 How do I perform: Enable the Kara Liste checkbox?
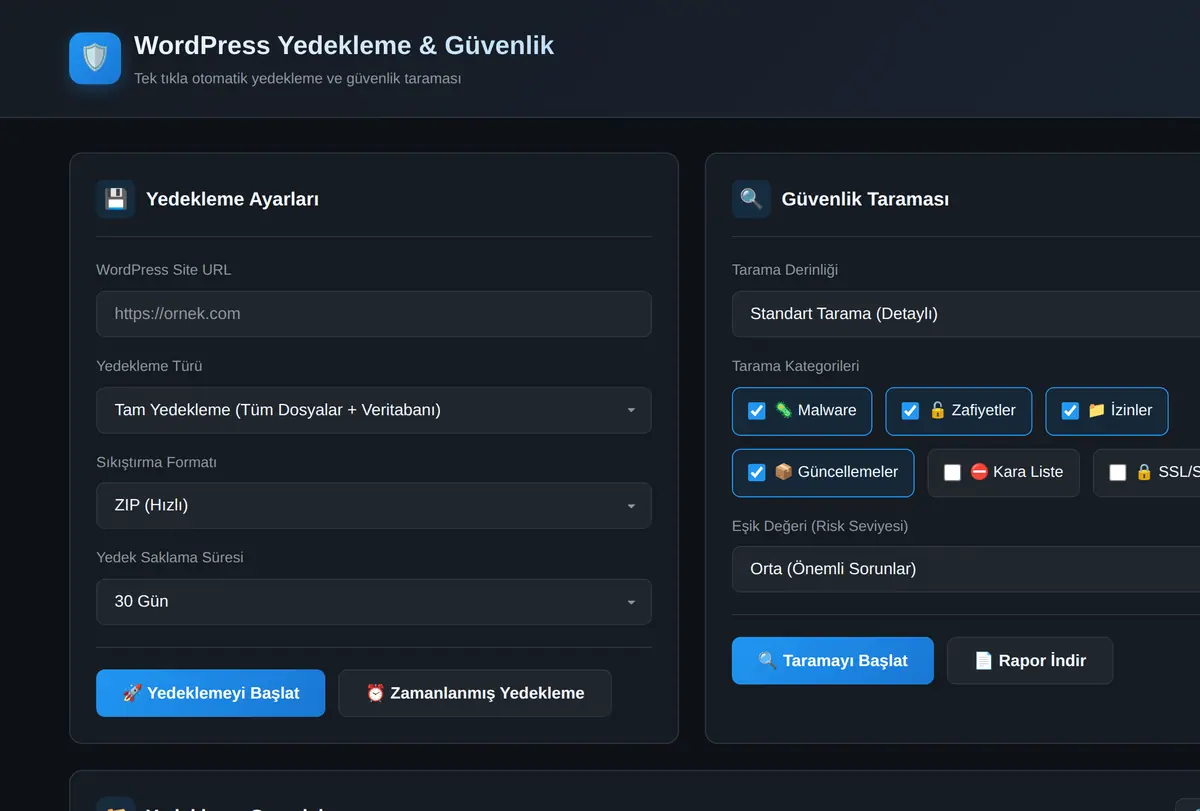952,473
